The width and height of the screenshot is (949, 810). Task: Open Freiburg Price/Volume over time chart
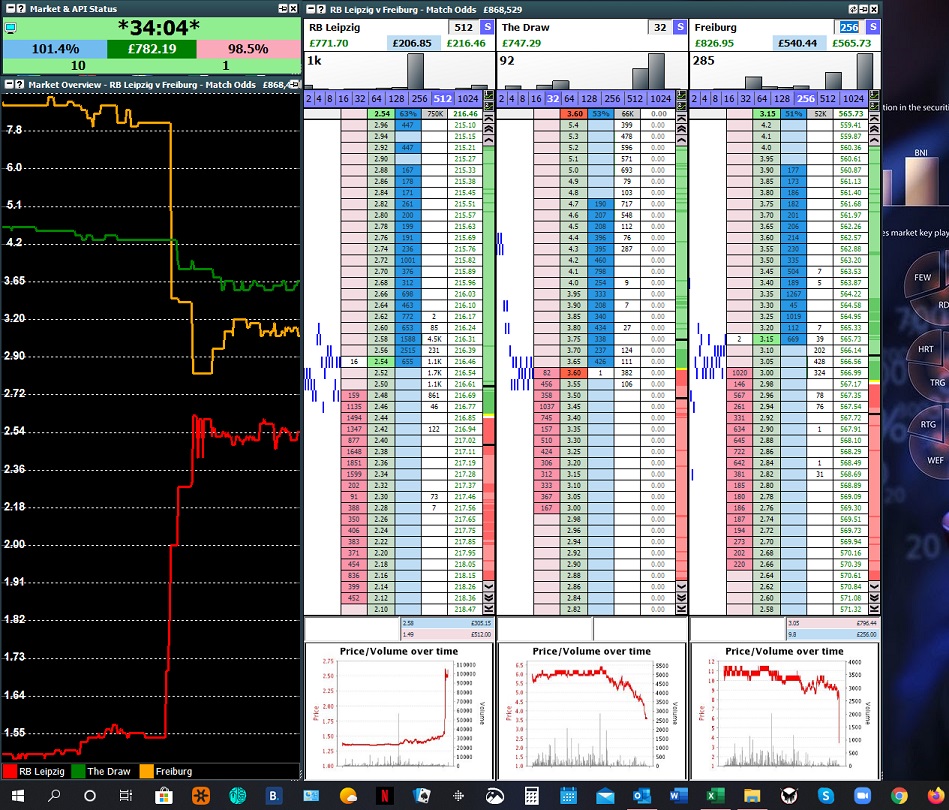pyautogui.click(x=784, y=711)
